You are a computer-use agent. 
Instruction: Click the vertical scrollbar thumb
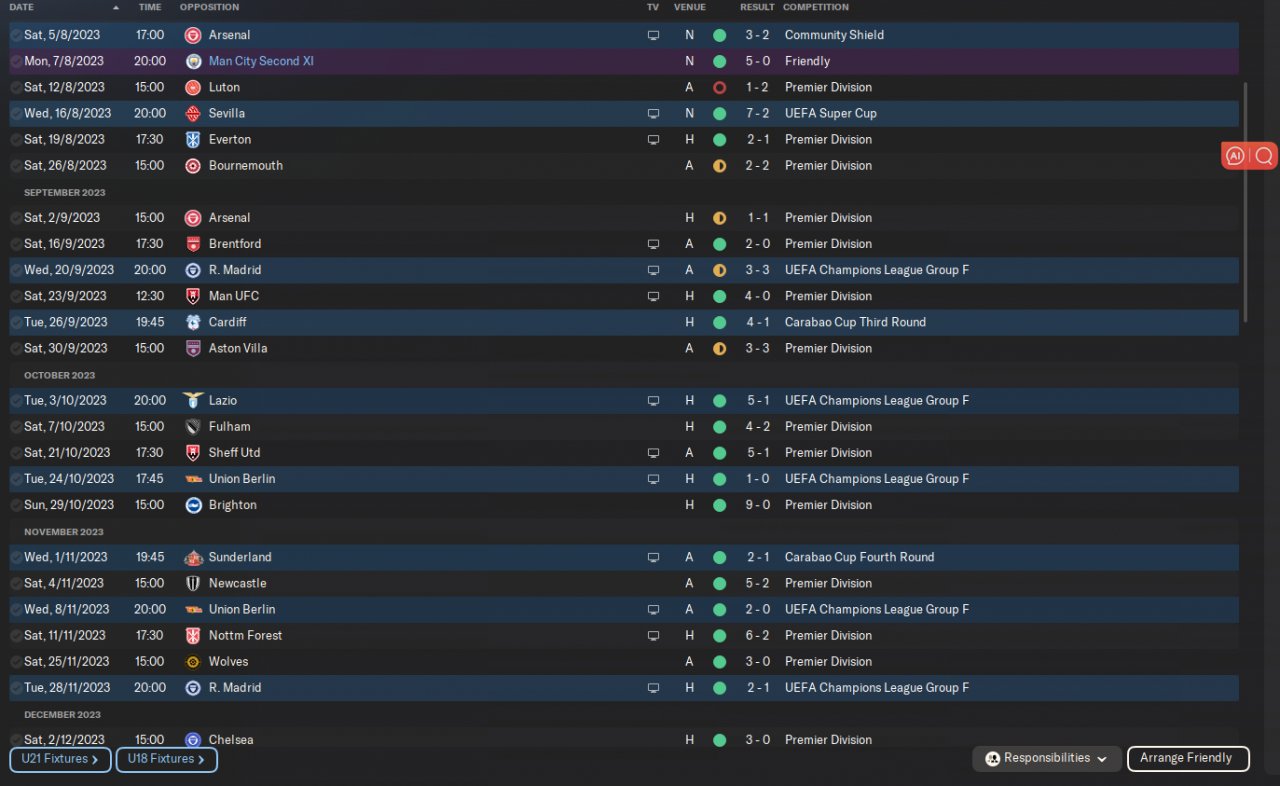click(1246, 202)
